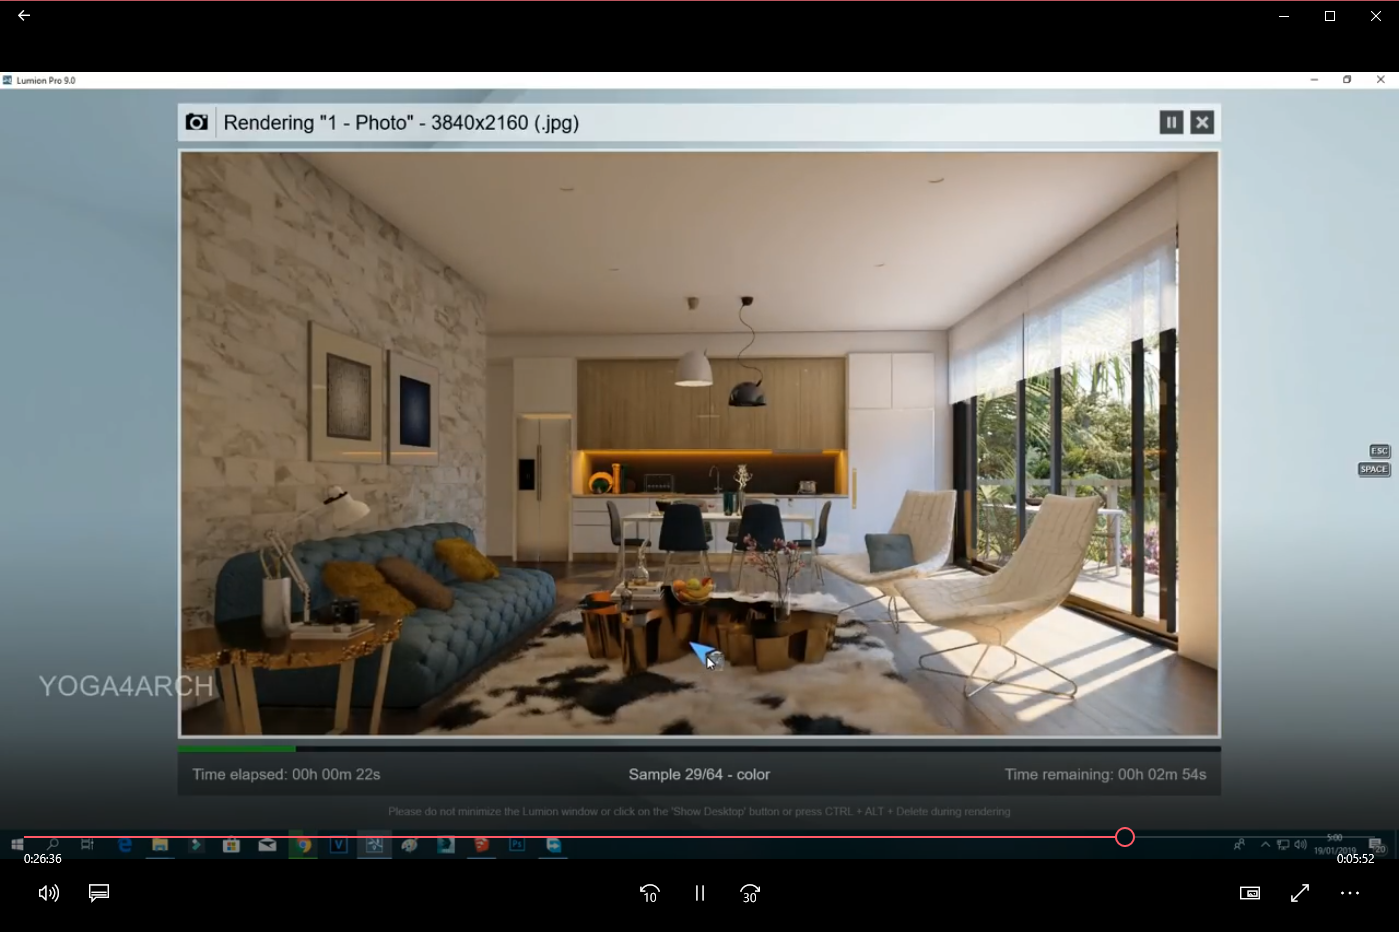Cancel the Lumion render with the X button
The image size is (1399, 932).
click(x=1202, y=122)
